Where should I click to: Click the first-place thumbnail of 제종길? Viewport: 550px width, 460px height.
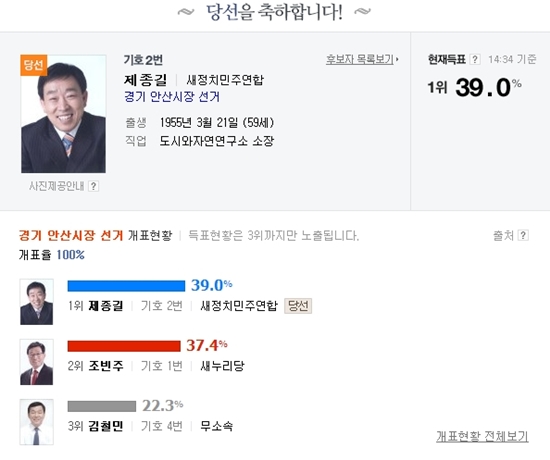(36, 302)
